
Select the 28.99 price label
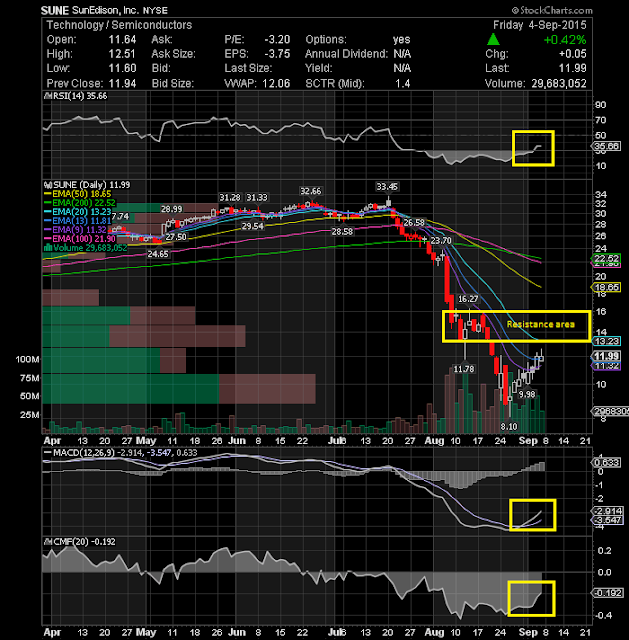point(171,209)
